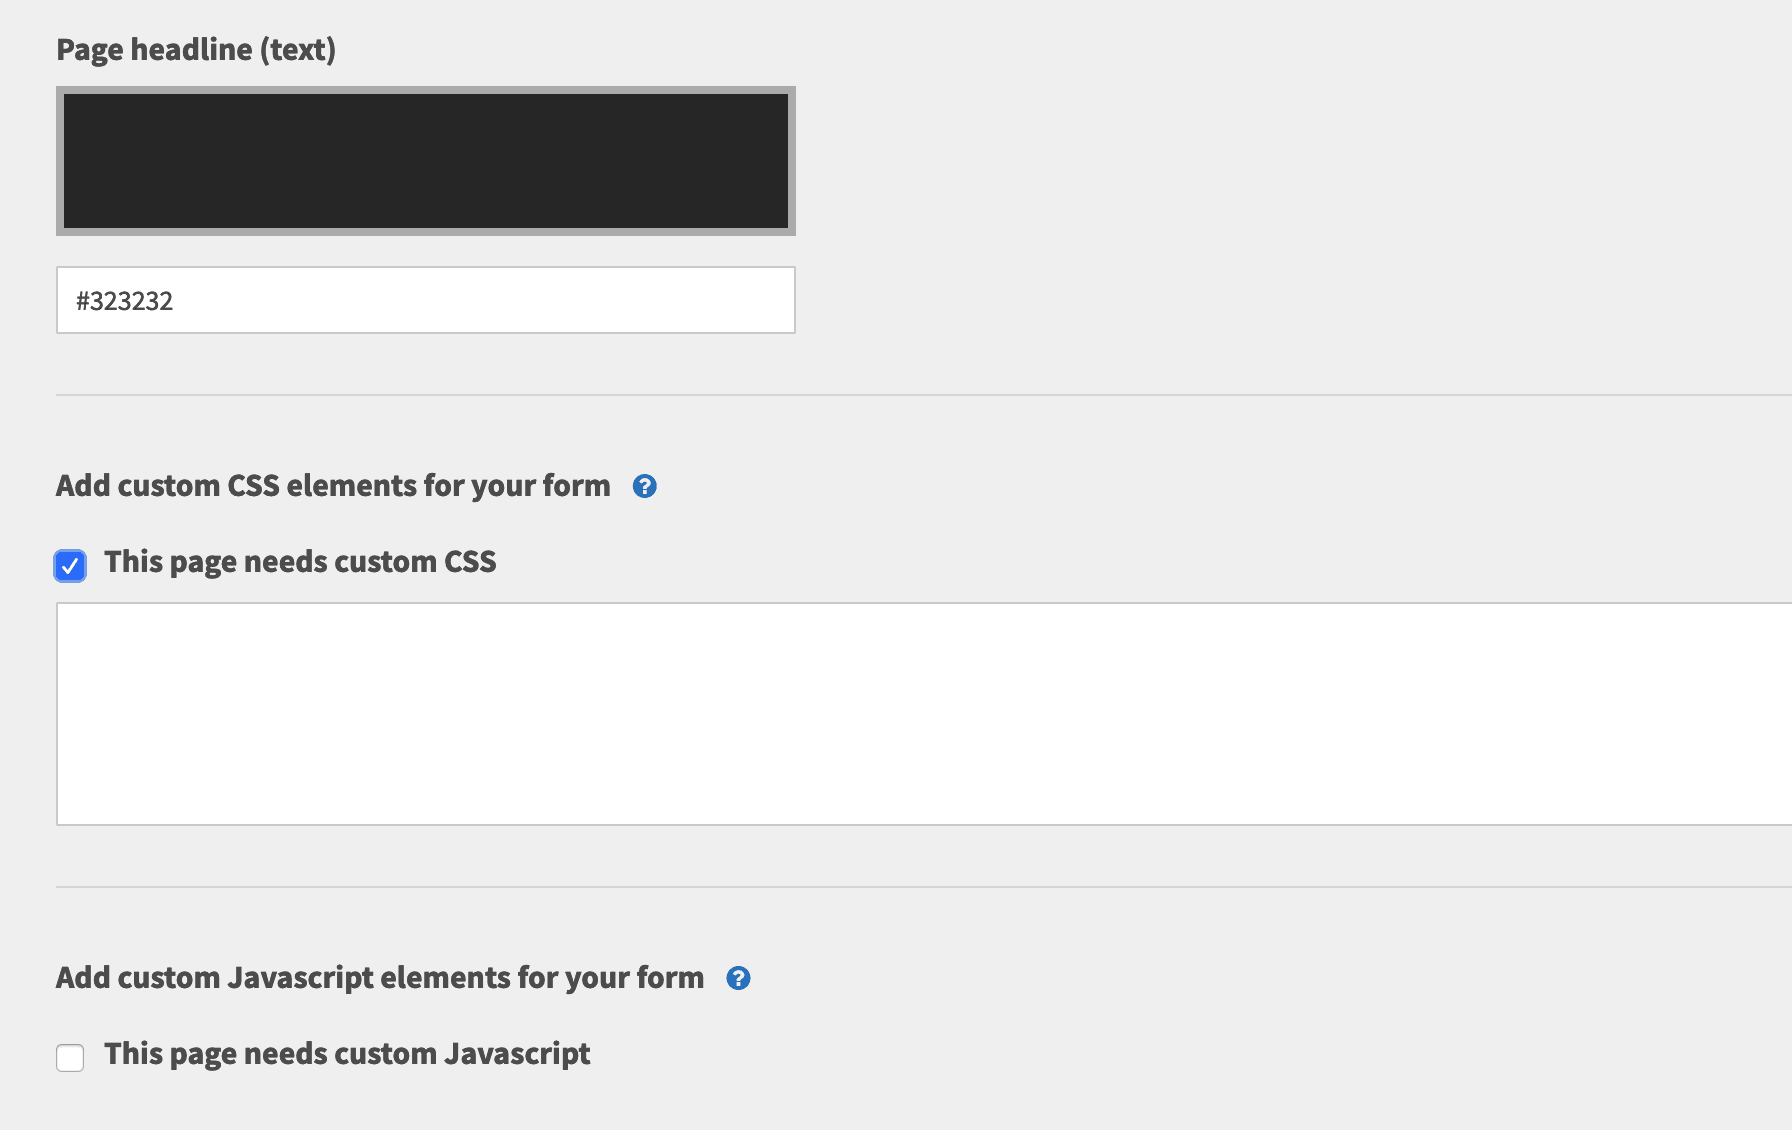Click the word 'CSS' in the checkbox label
The width and height of the screenshot is (1792, 1130).
[x=470, y=562]
